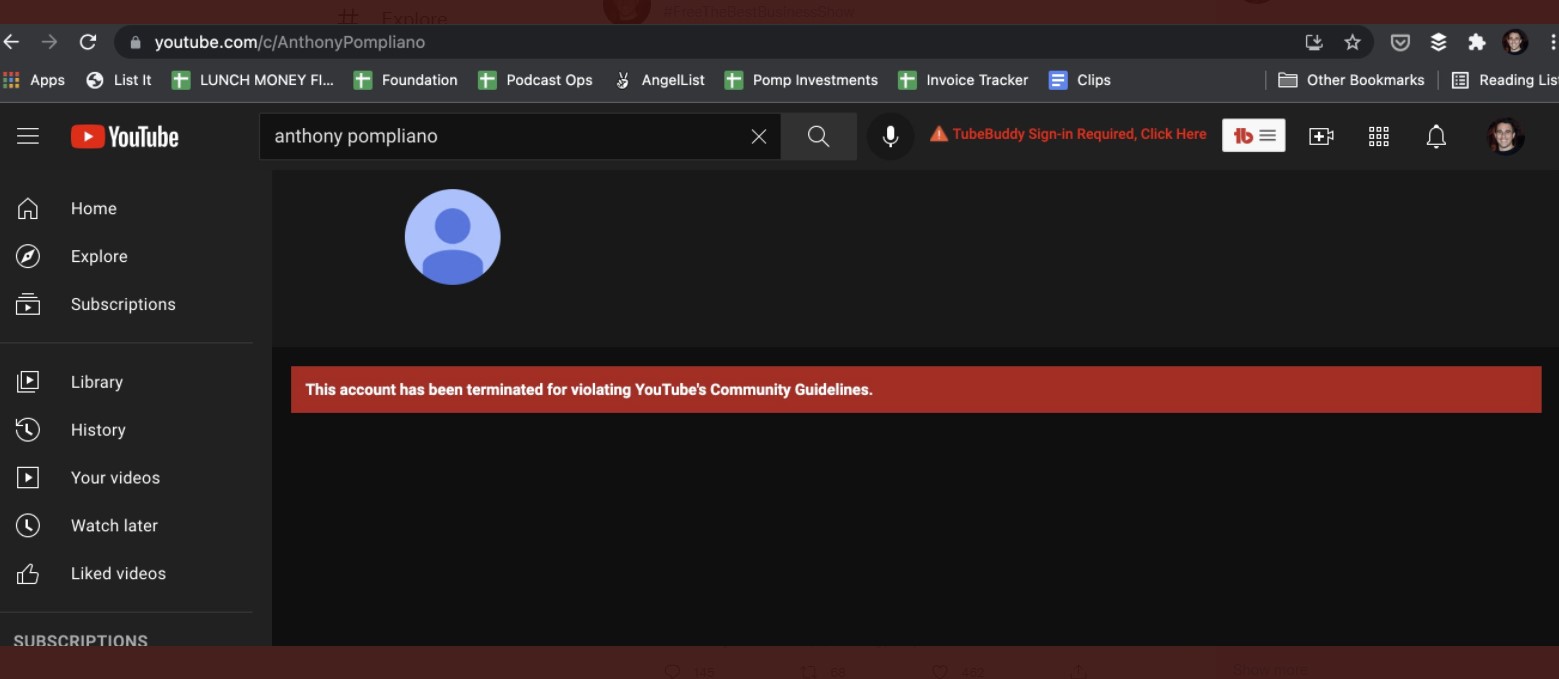Go to Home in the sidebar

tap(93, 208)
